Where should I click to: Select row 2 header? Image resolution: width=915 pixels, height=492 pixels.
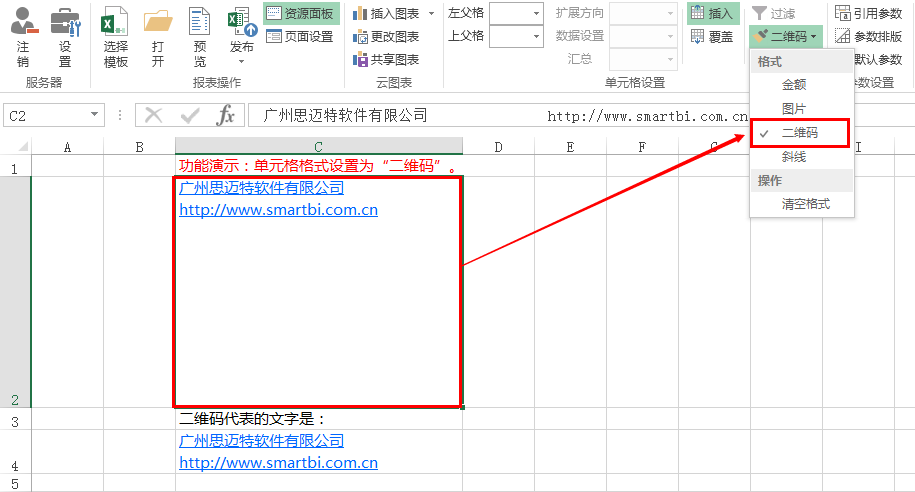15,292
